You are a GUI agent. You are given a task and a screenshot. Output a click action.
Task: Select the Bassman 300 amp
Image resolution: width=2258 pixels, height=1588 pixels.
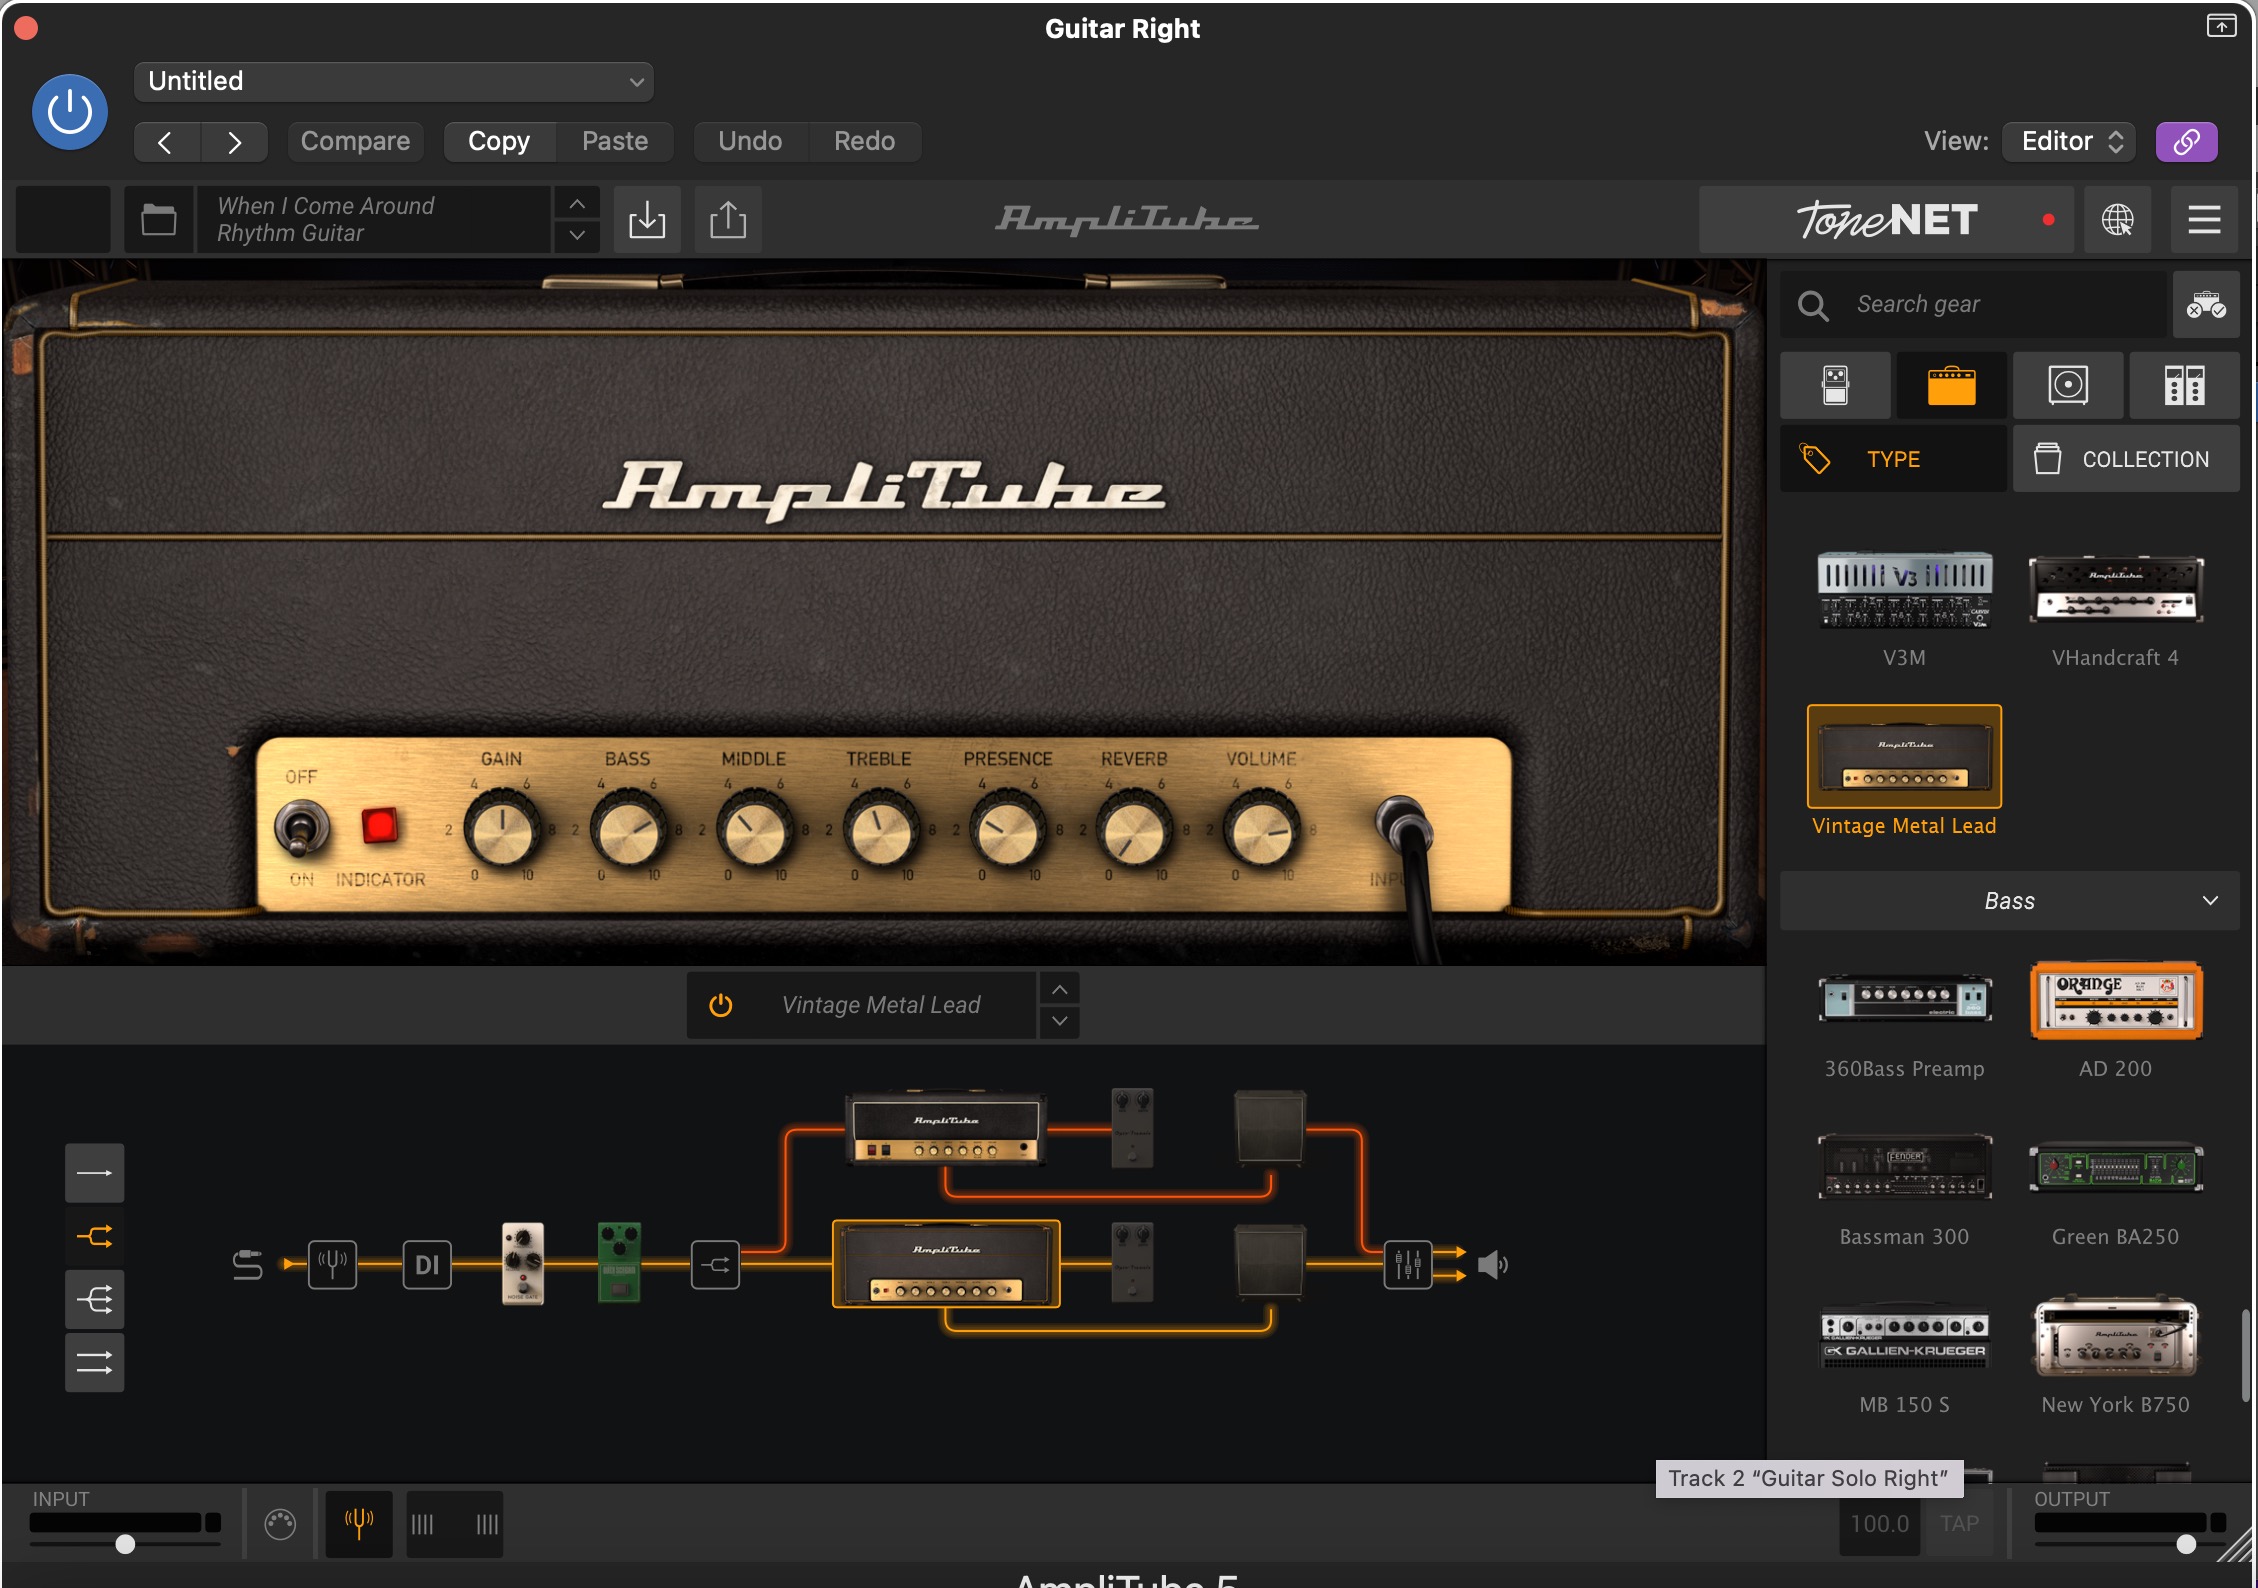coord(1904,1168)
